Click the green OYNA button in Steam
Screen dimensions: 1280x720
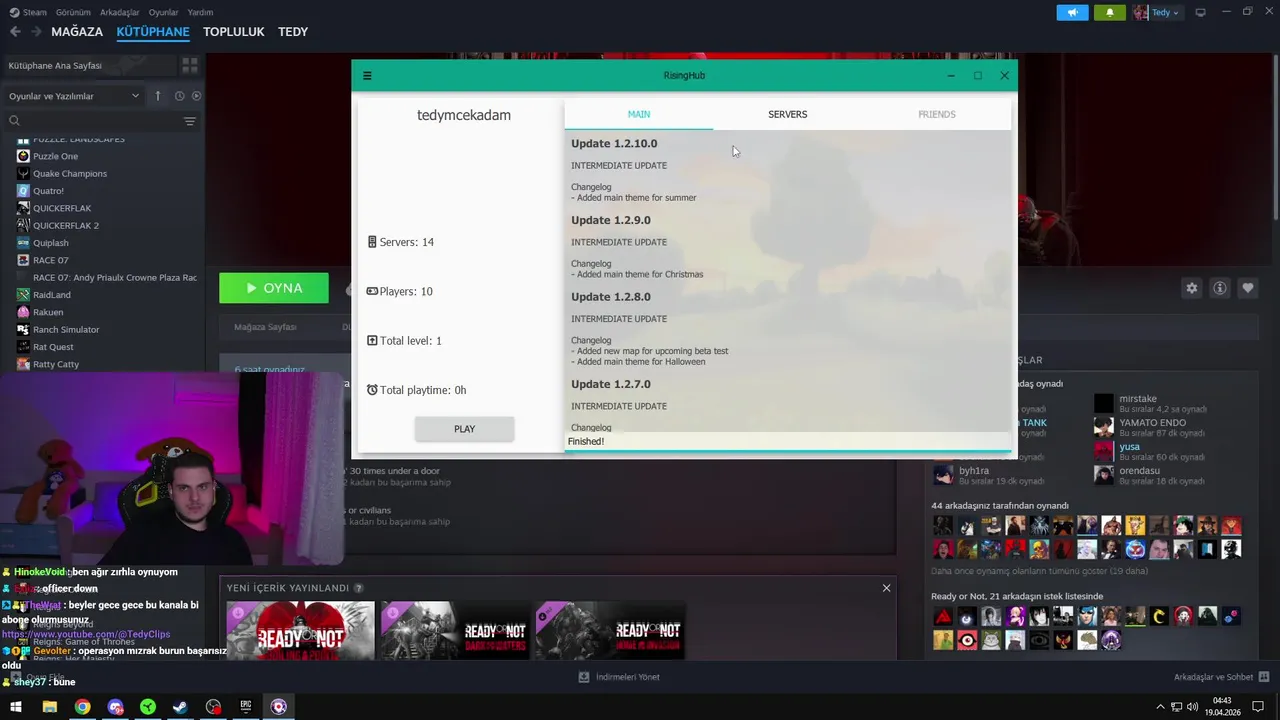tap(274, 288)
